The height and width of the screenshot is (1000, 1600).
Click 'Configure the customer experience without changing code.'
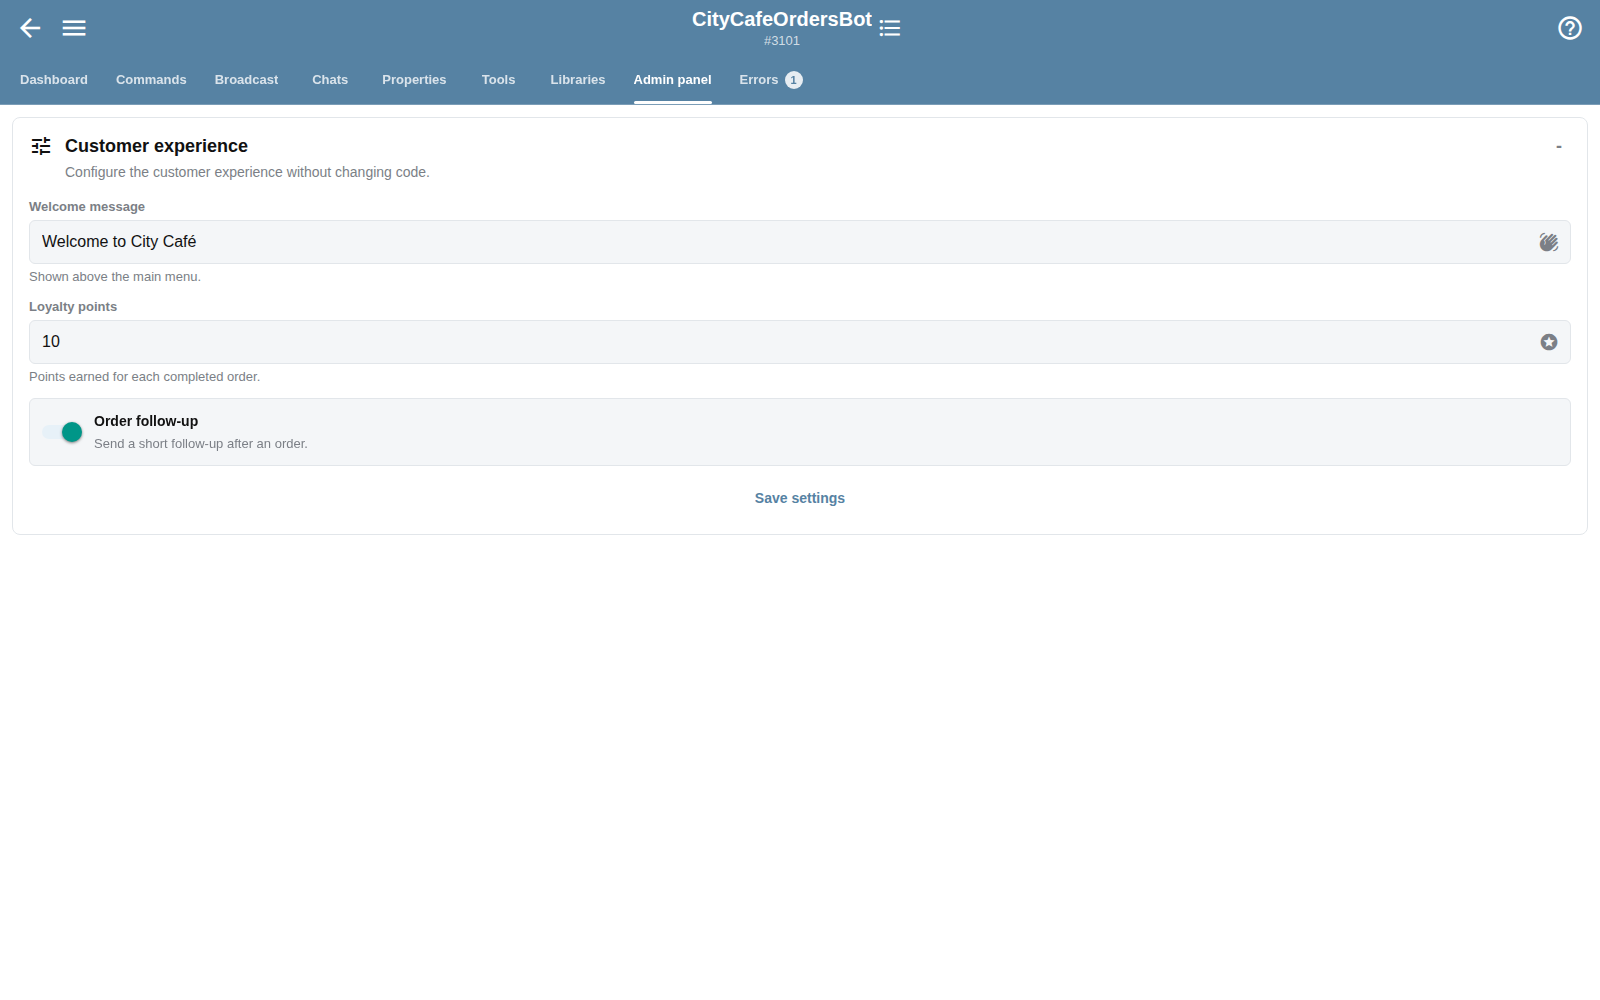247,172
